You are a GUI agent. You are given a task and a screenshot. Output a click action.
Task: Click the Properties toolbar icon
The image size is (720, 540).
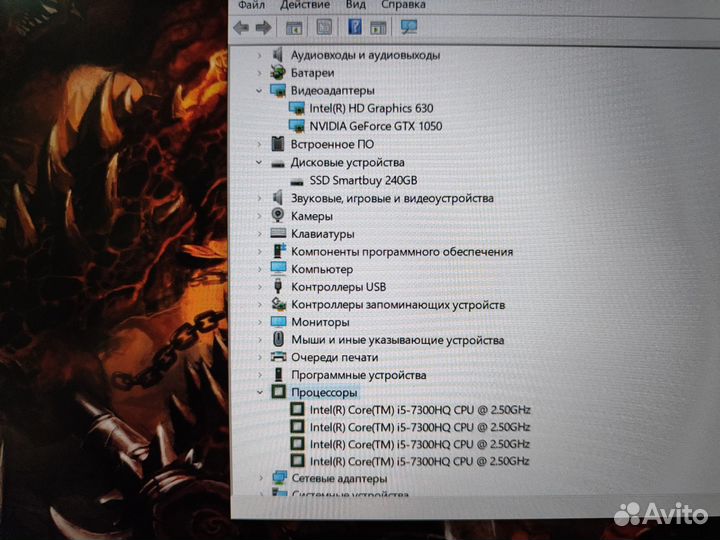324,27
